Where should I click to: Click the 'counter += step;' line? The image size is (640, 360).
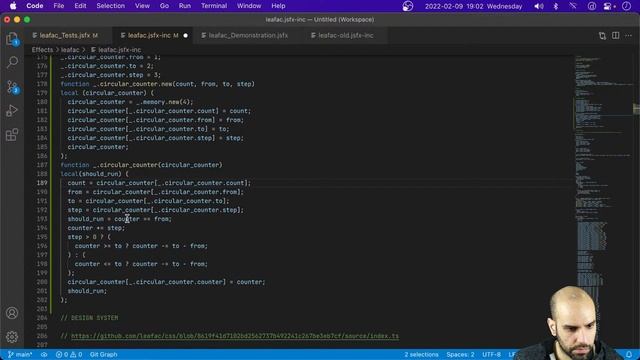click(96, 228)
